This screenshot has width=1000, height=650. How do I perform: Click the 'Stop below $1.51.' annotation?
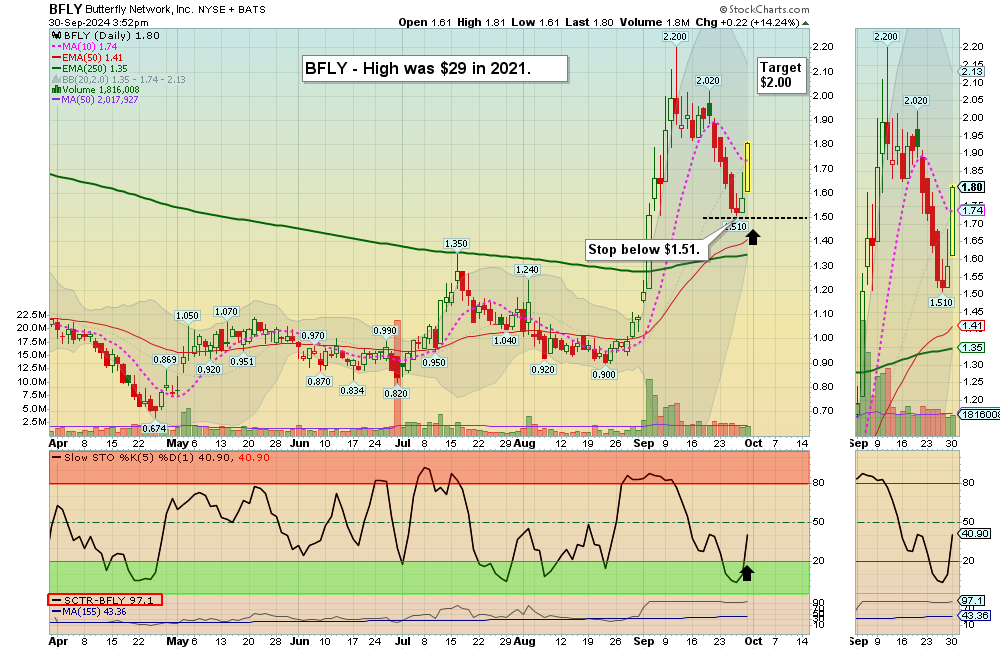[647, 249]
